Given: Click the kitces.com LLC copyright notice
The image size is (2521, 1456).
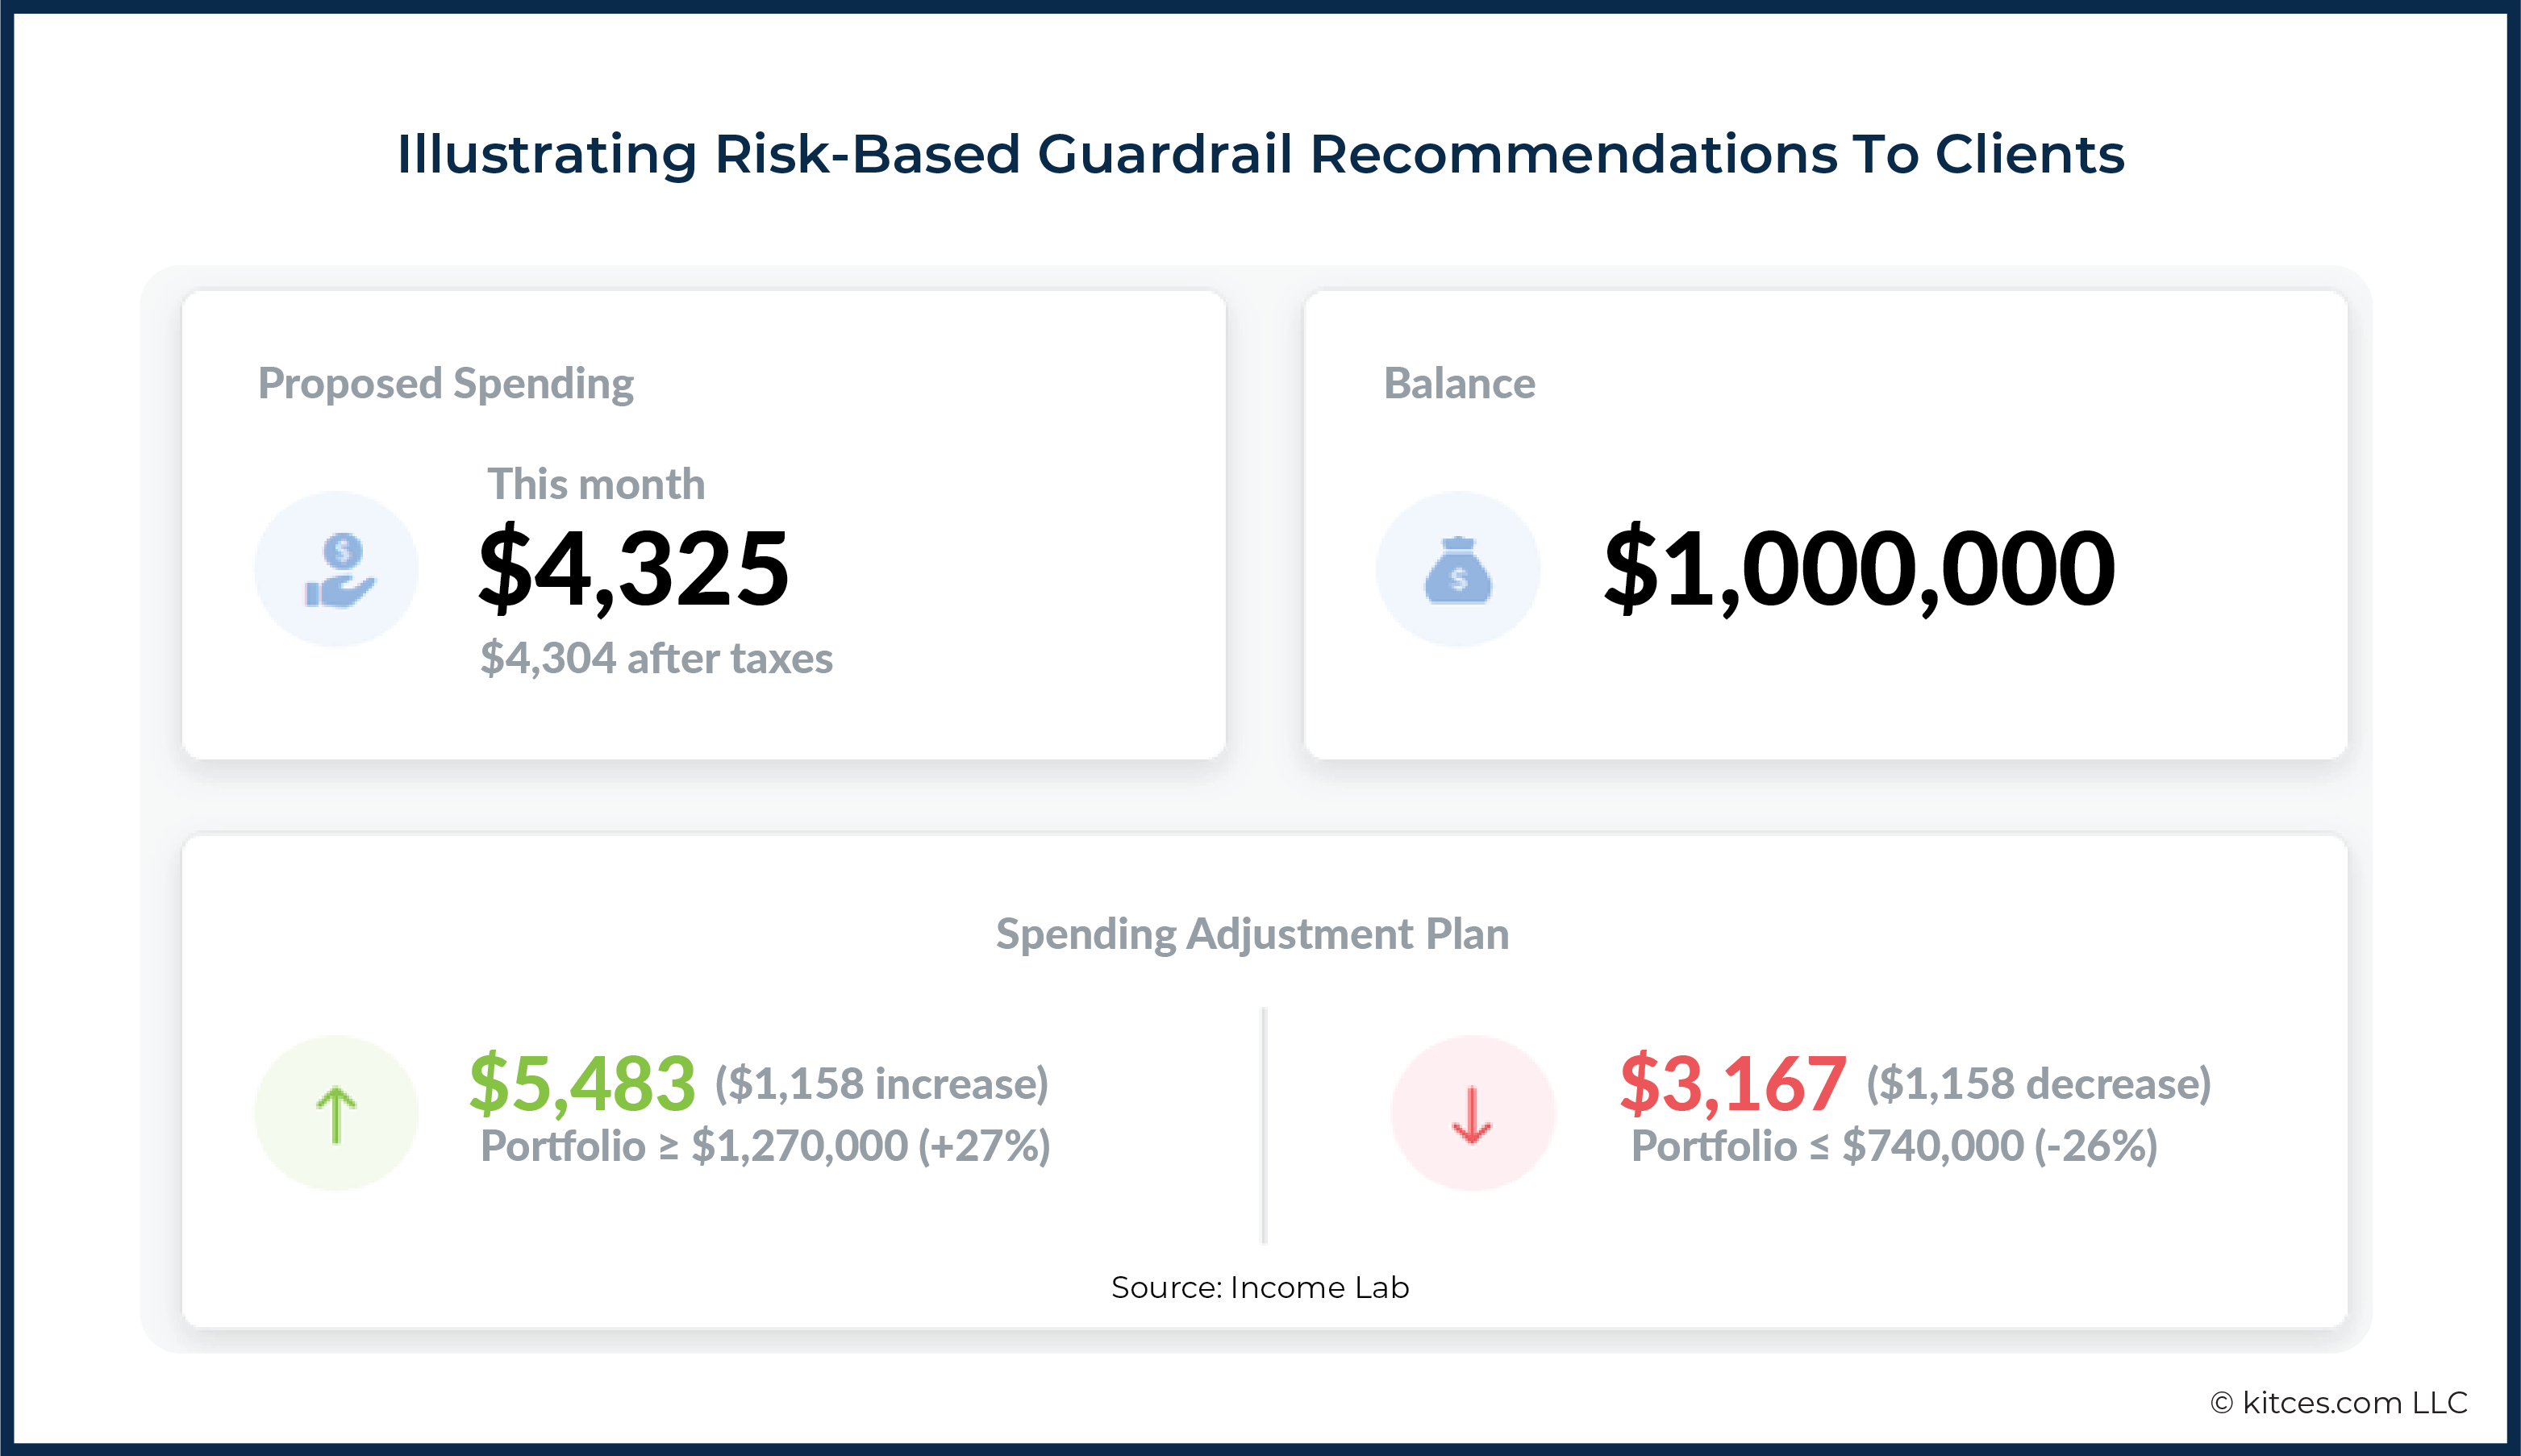Looking at the screenshot, I should (x=2338, y=1402).
